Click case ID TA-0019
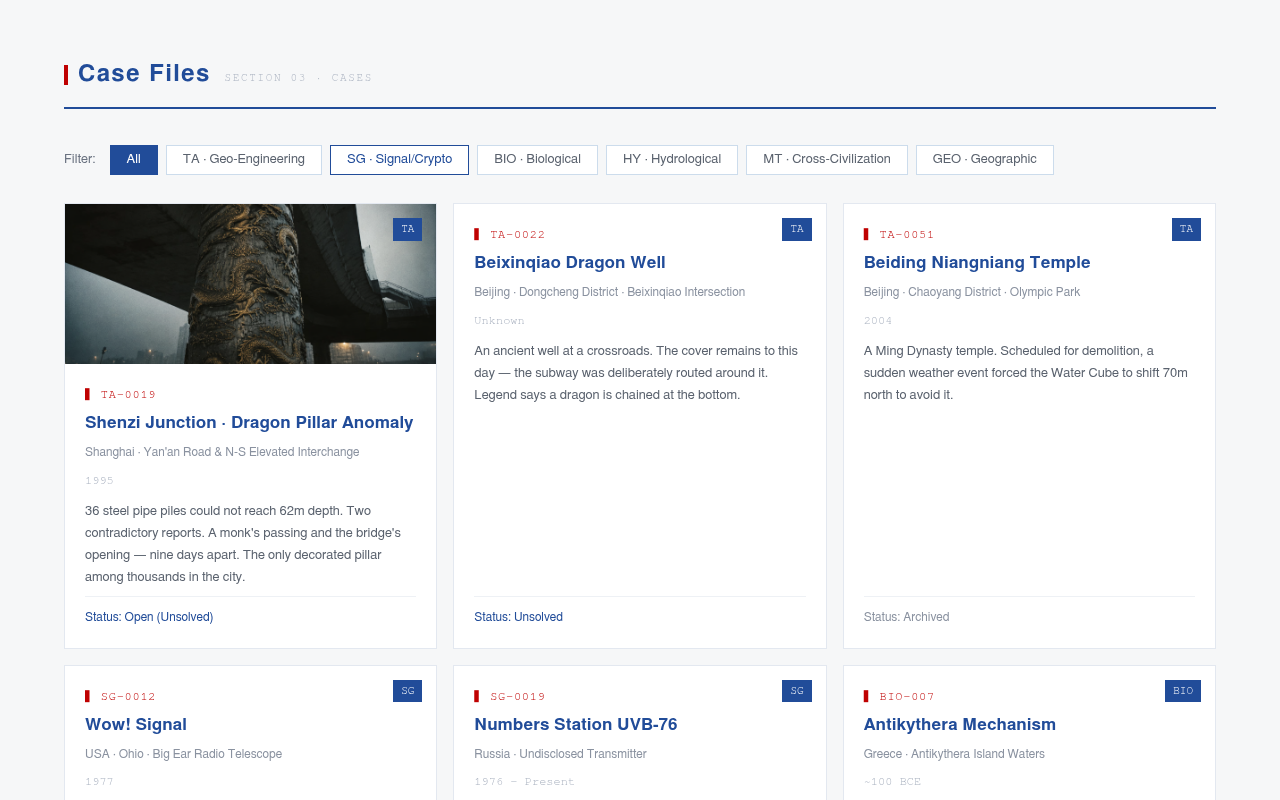Screen dimensions: 1280x800 pyautogui.click(x=128, y=395)
